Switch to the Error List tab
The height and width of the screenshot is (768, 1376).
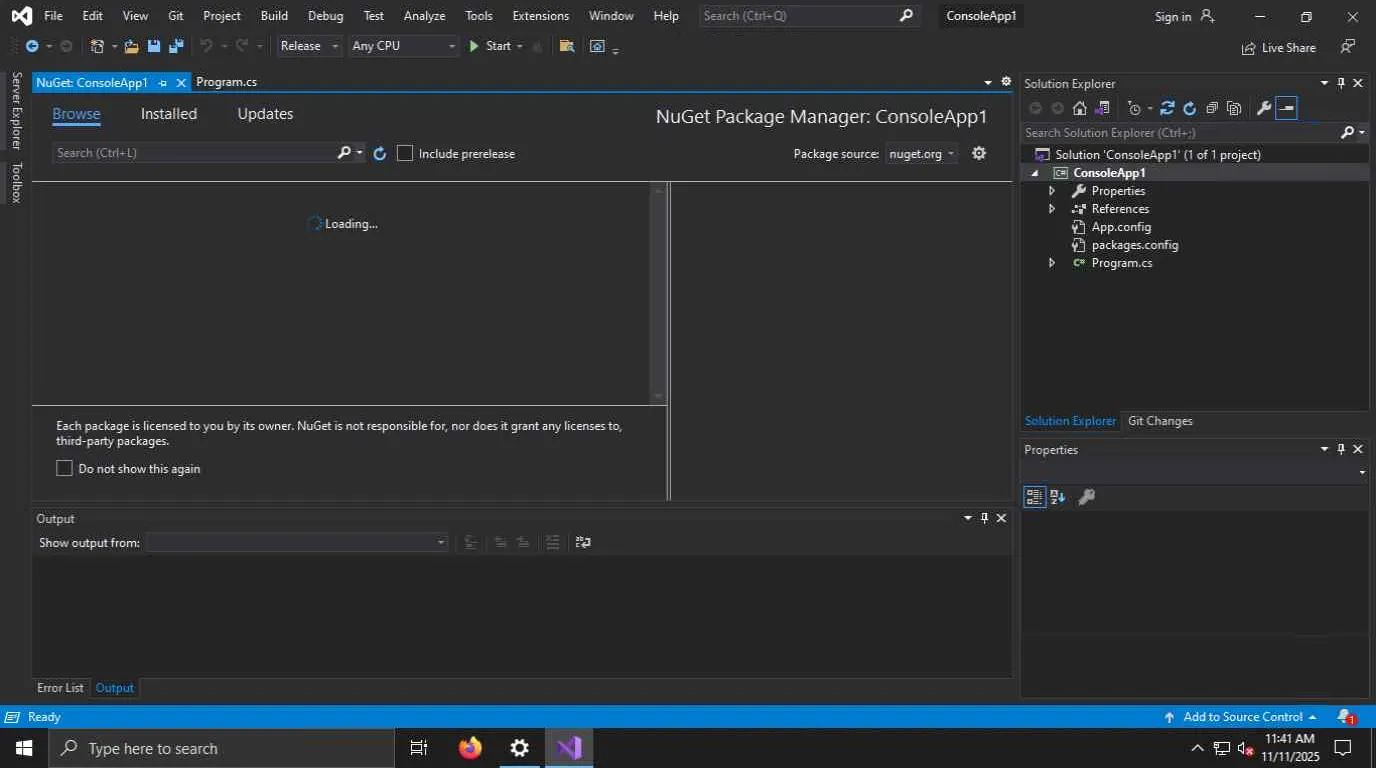pos(60,688)
